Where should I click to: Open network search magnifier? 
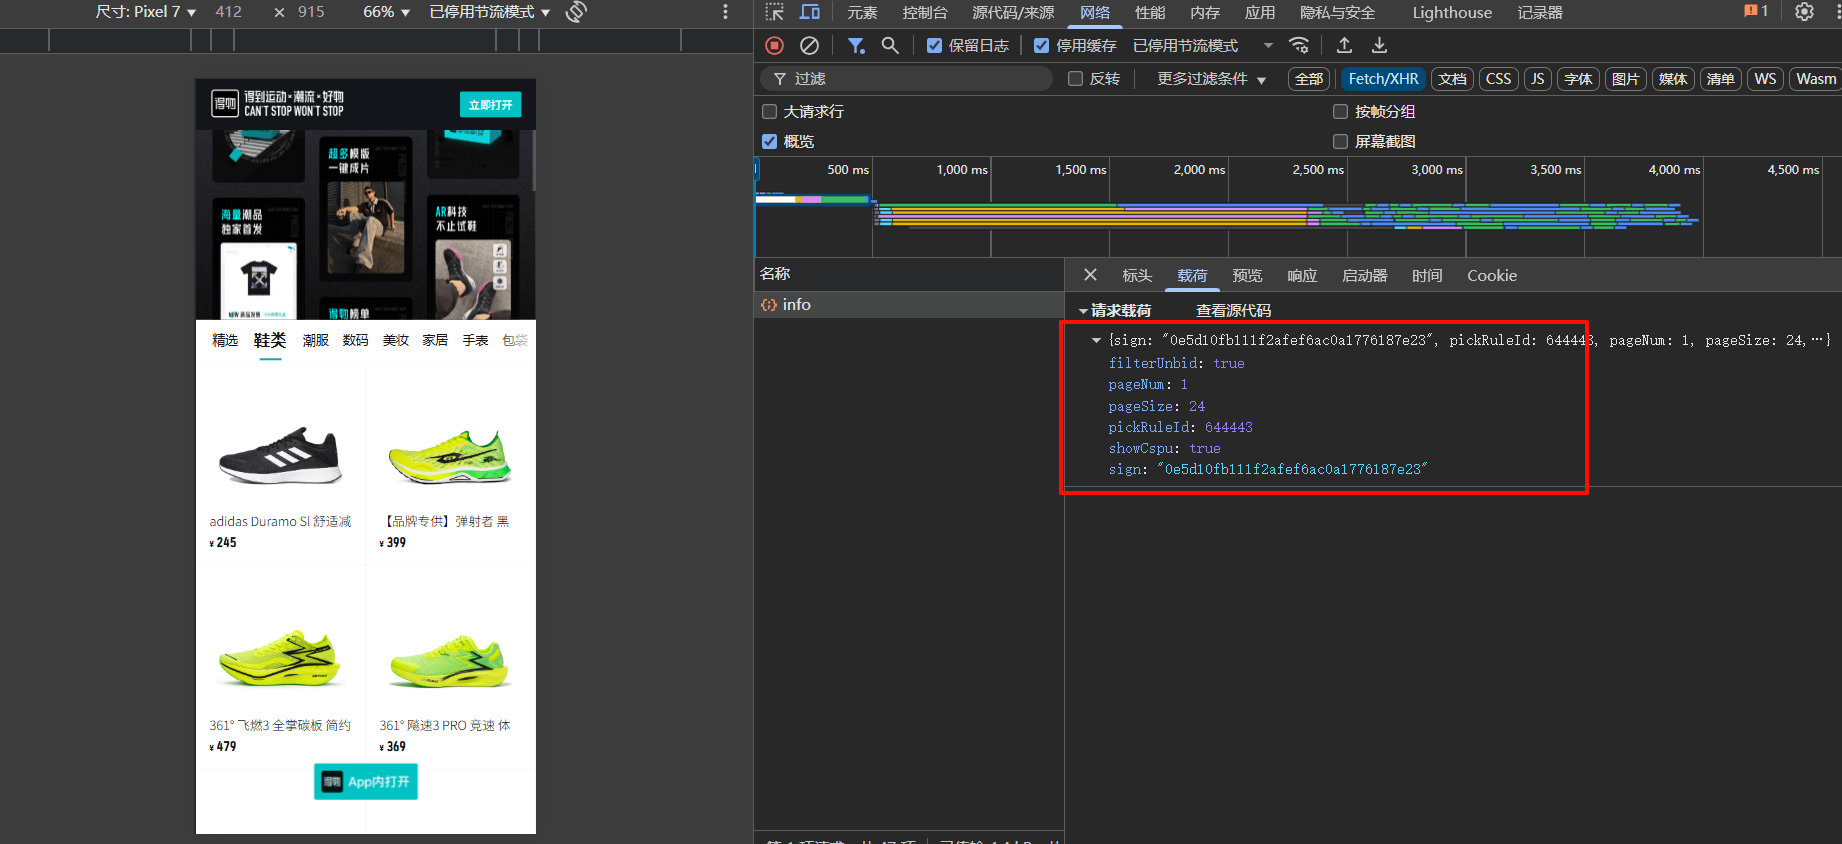click(x=890, y=45)
